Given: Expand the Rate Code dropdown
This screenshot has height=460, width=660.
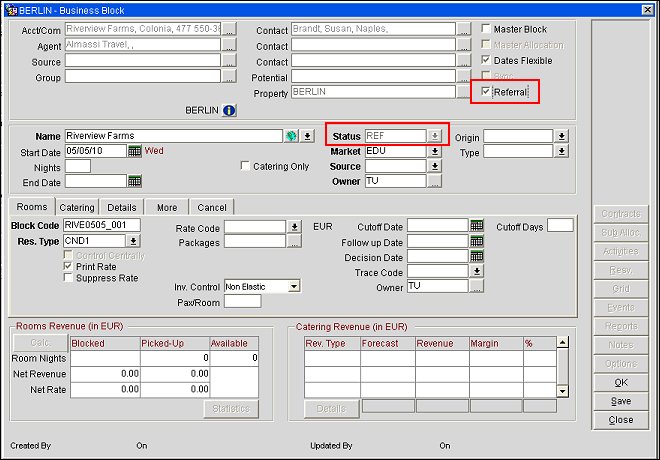Looking at the screenshot, I should (x=294, y=227).
